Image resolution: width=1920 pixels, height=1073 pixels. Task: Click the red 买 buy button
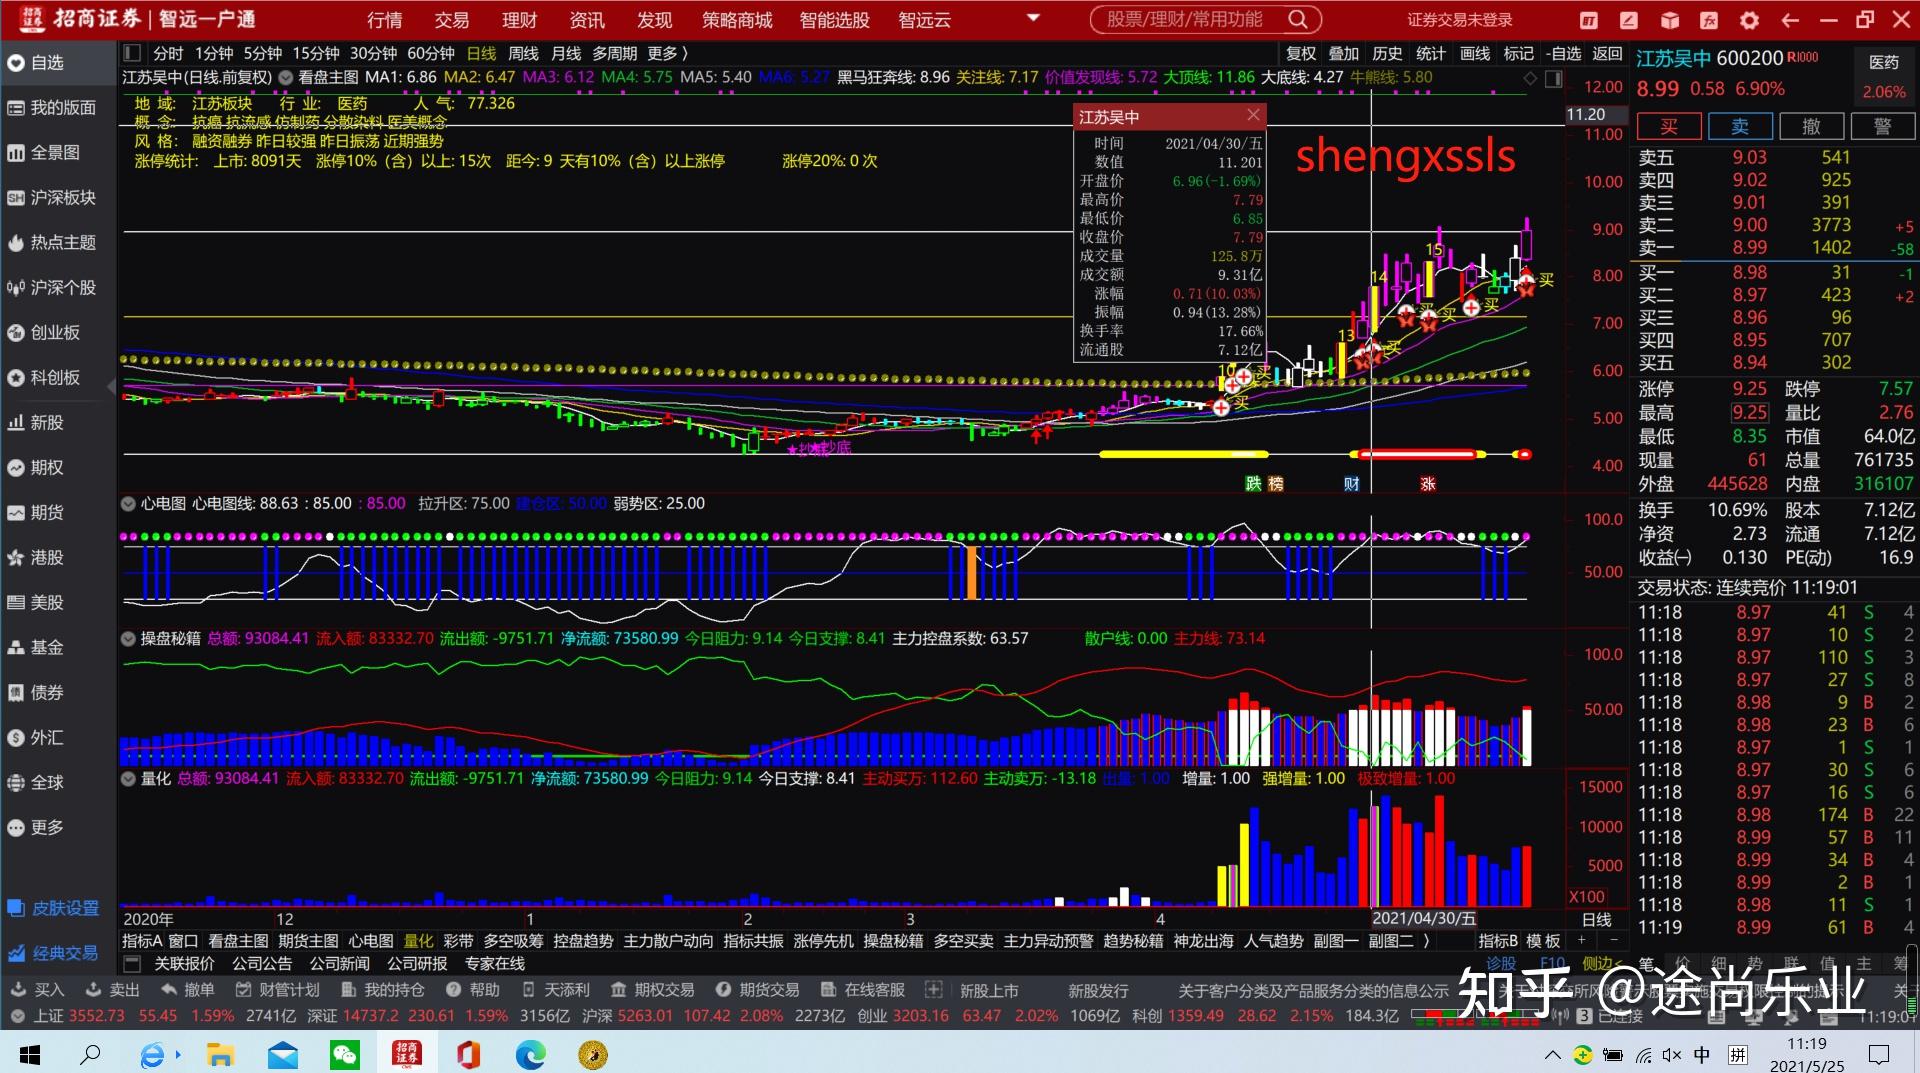coord(1669,127)
